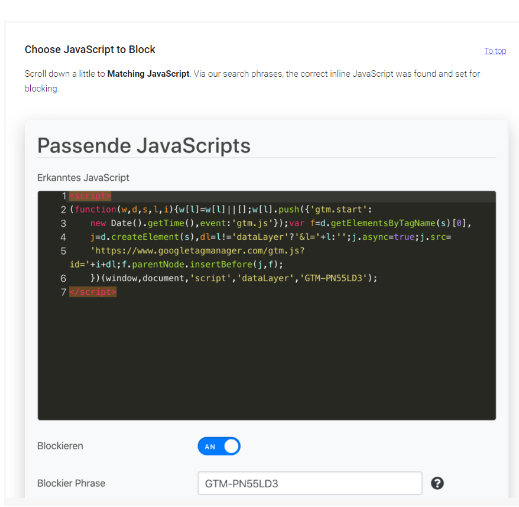The height and width of the screenshot is (507, 519).
Task: Select the 'Passende JavaScripts' heading
Action: (x=144, y=146)
